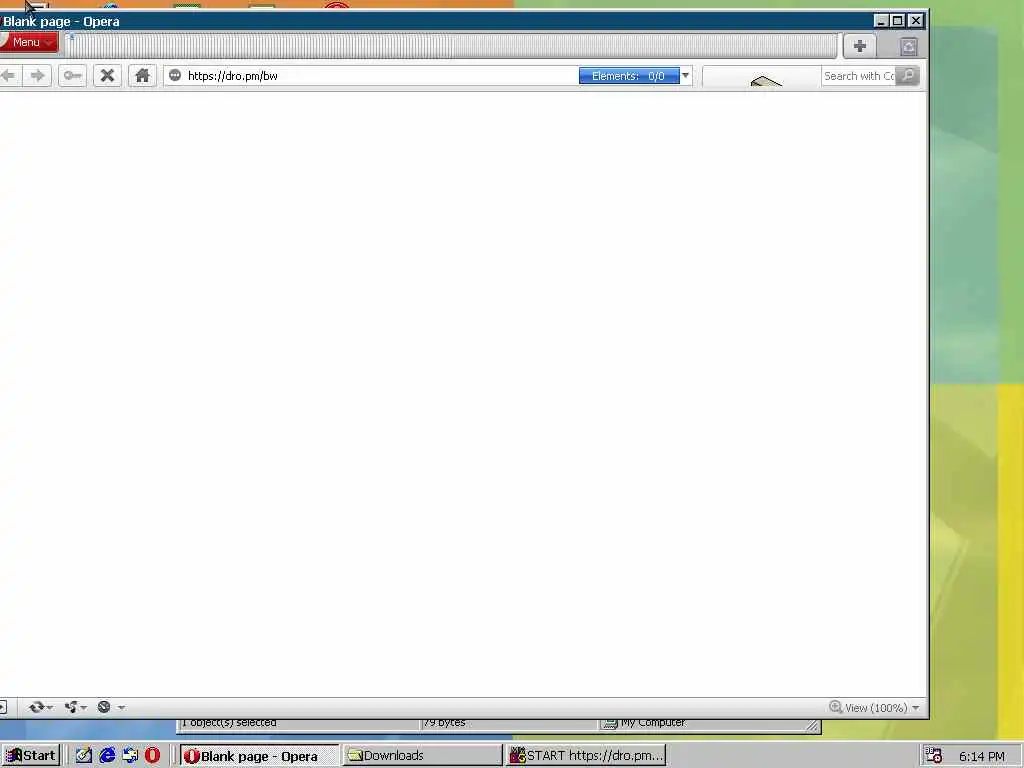Minimize the Opera window

tap(880, 21)
